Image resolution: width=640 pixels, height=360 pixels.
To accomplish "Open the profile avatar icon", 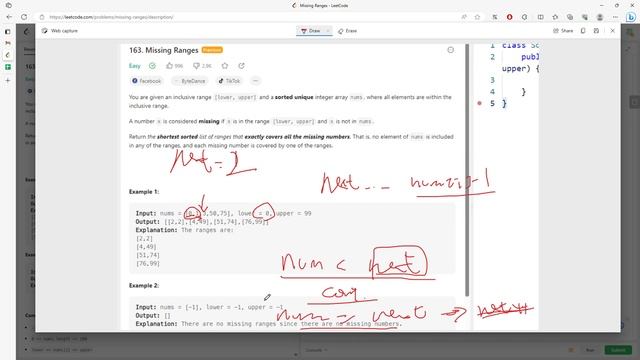I will 600,17.
